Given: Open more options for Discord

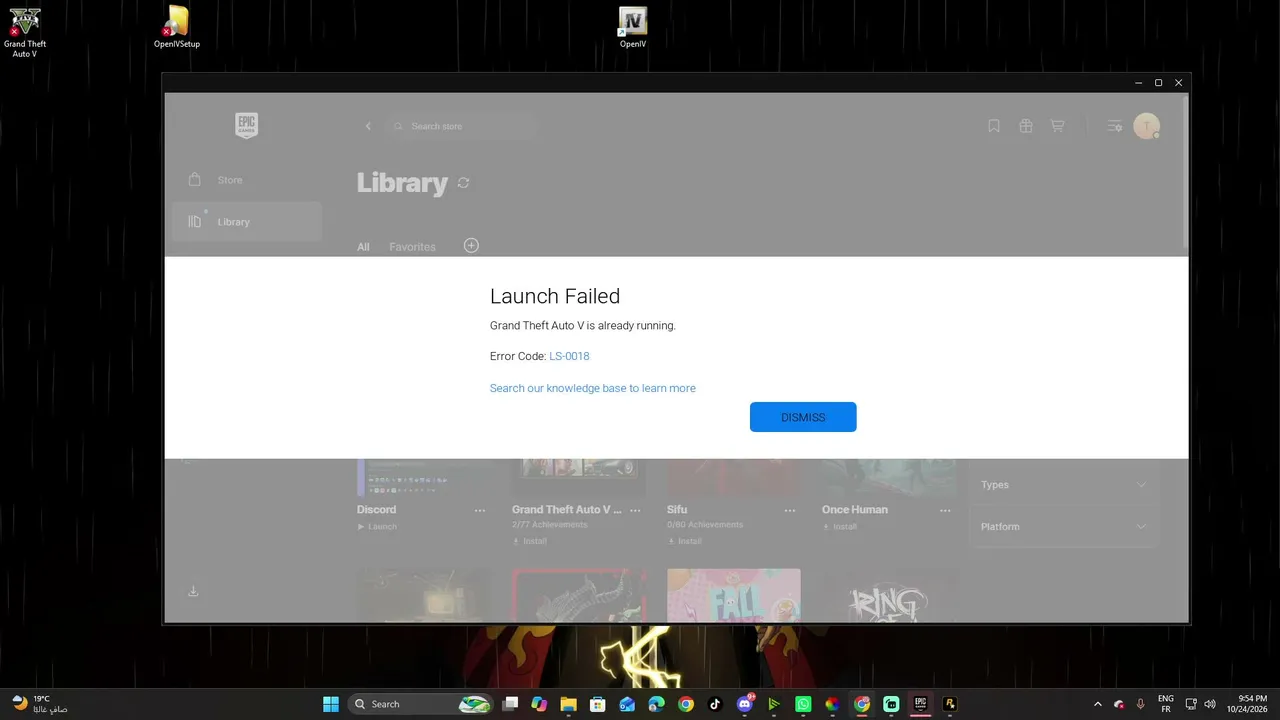Looking at the screenshot, I should pos(480,510).
